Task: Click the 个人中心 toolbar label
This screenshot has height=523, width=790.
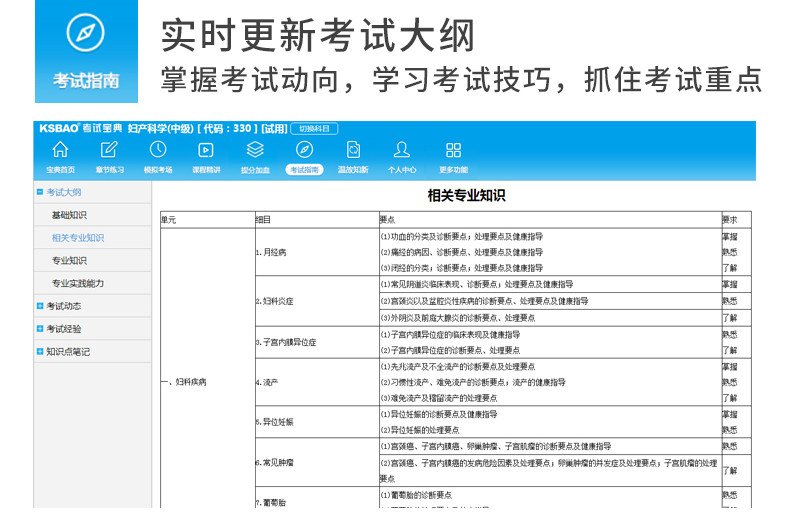Action: 402,170
